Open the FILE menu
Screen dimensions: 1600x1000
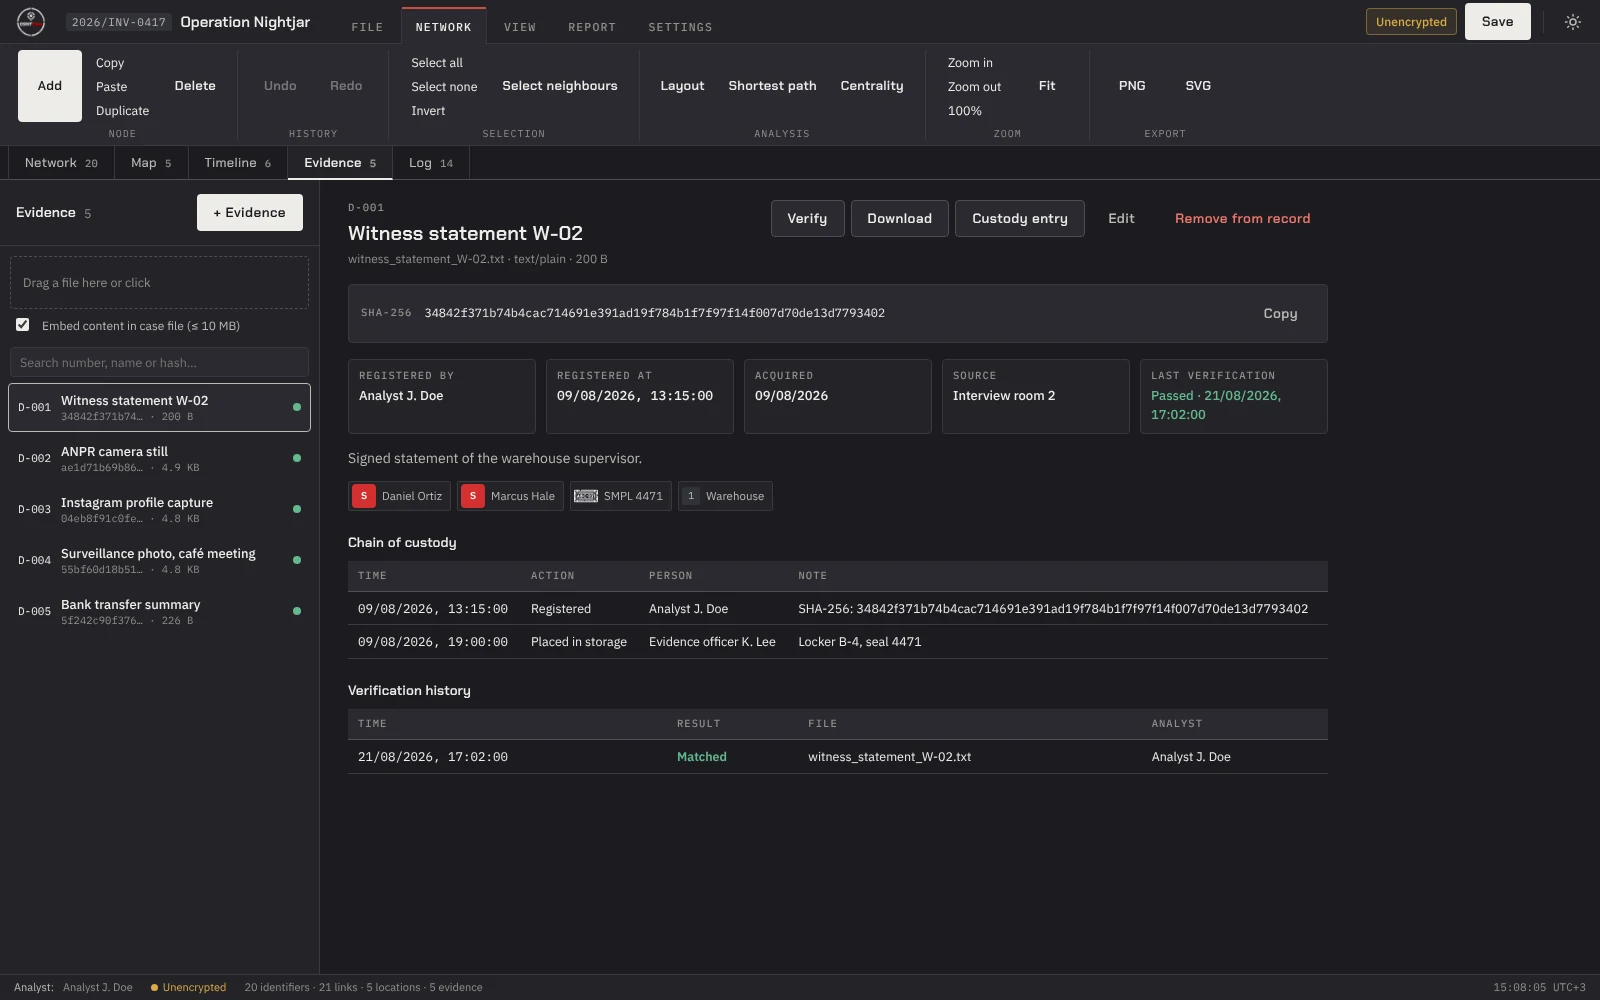[x=367, y=27]
